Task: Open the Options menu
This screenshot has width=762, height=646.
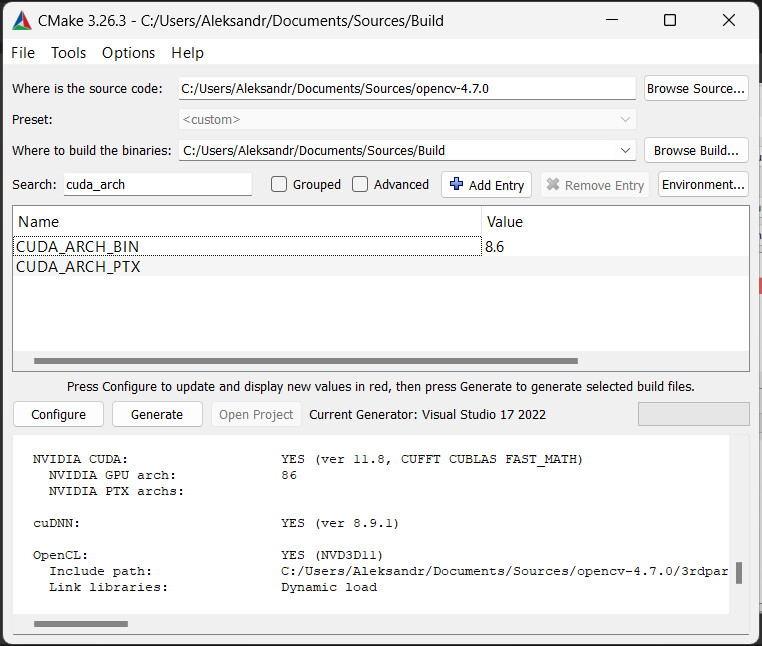Action: (x=128, y=52)
